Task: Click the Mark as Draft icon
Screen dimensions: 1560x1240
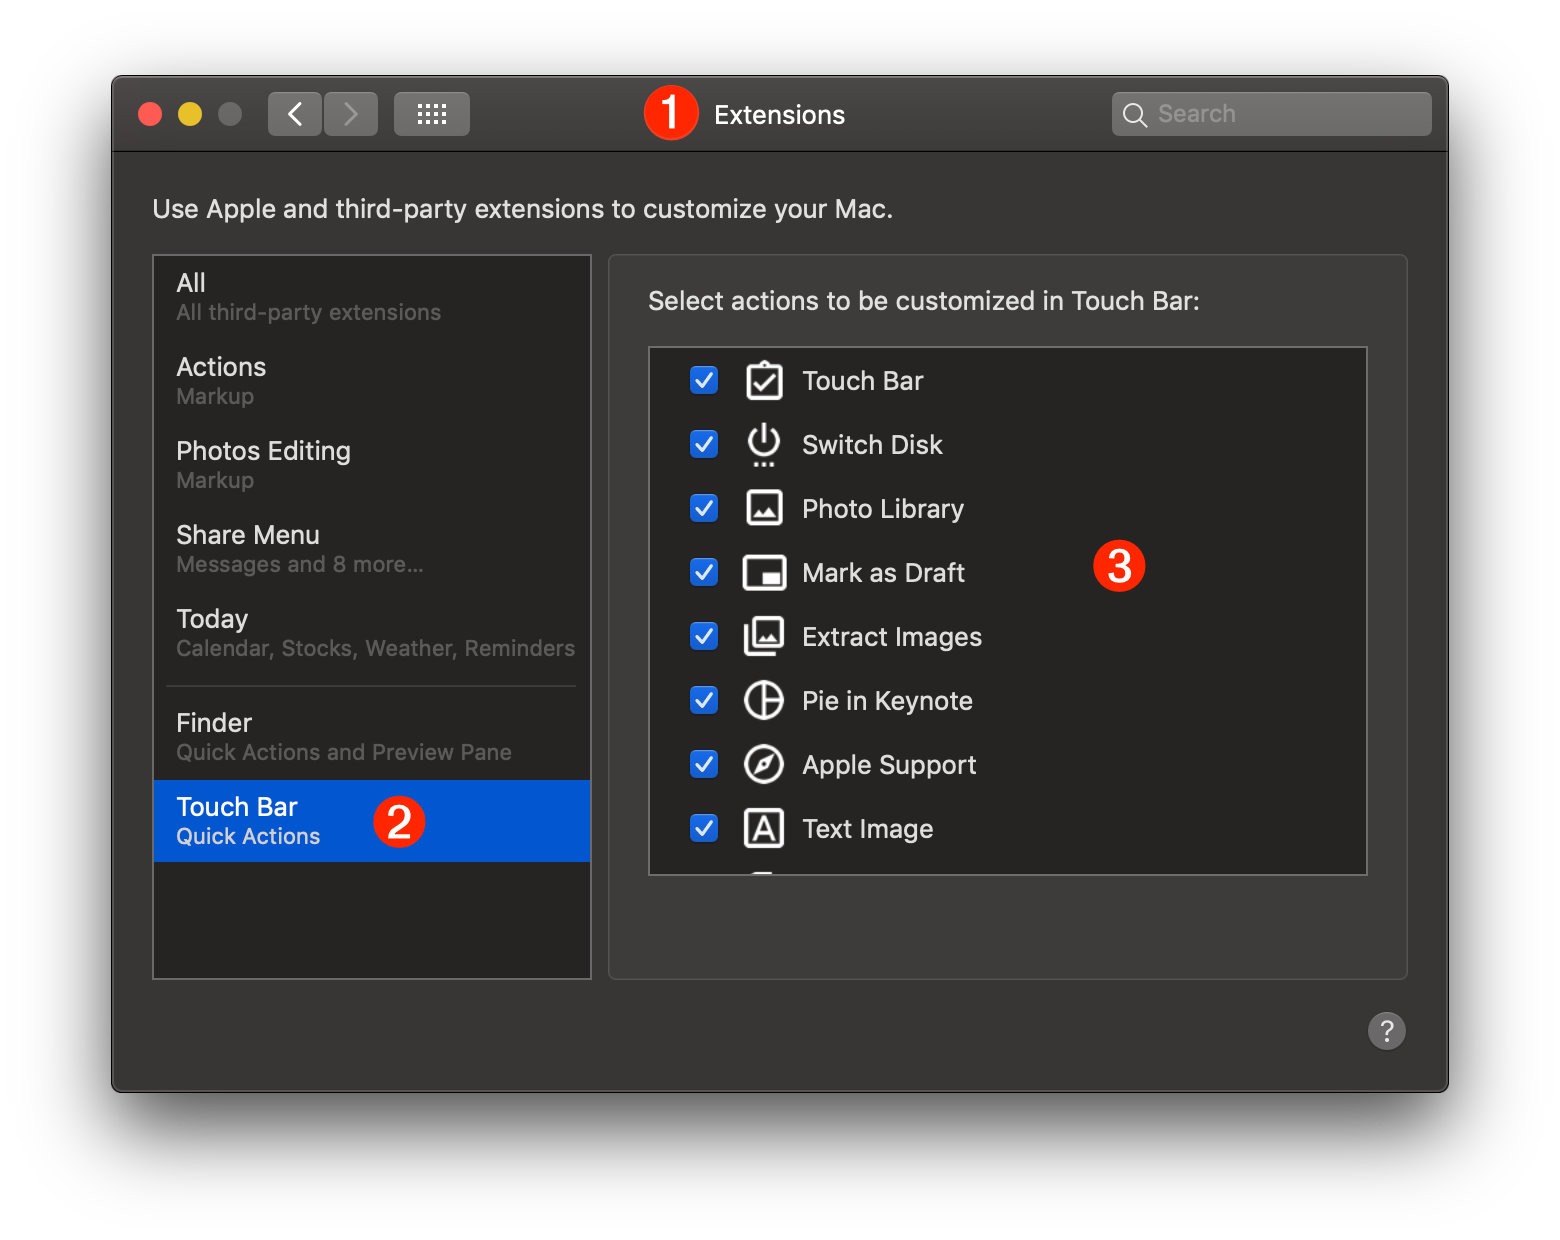Action: [x=764, y=572]
